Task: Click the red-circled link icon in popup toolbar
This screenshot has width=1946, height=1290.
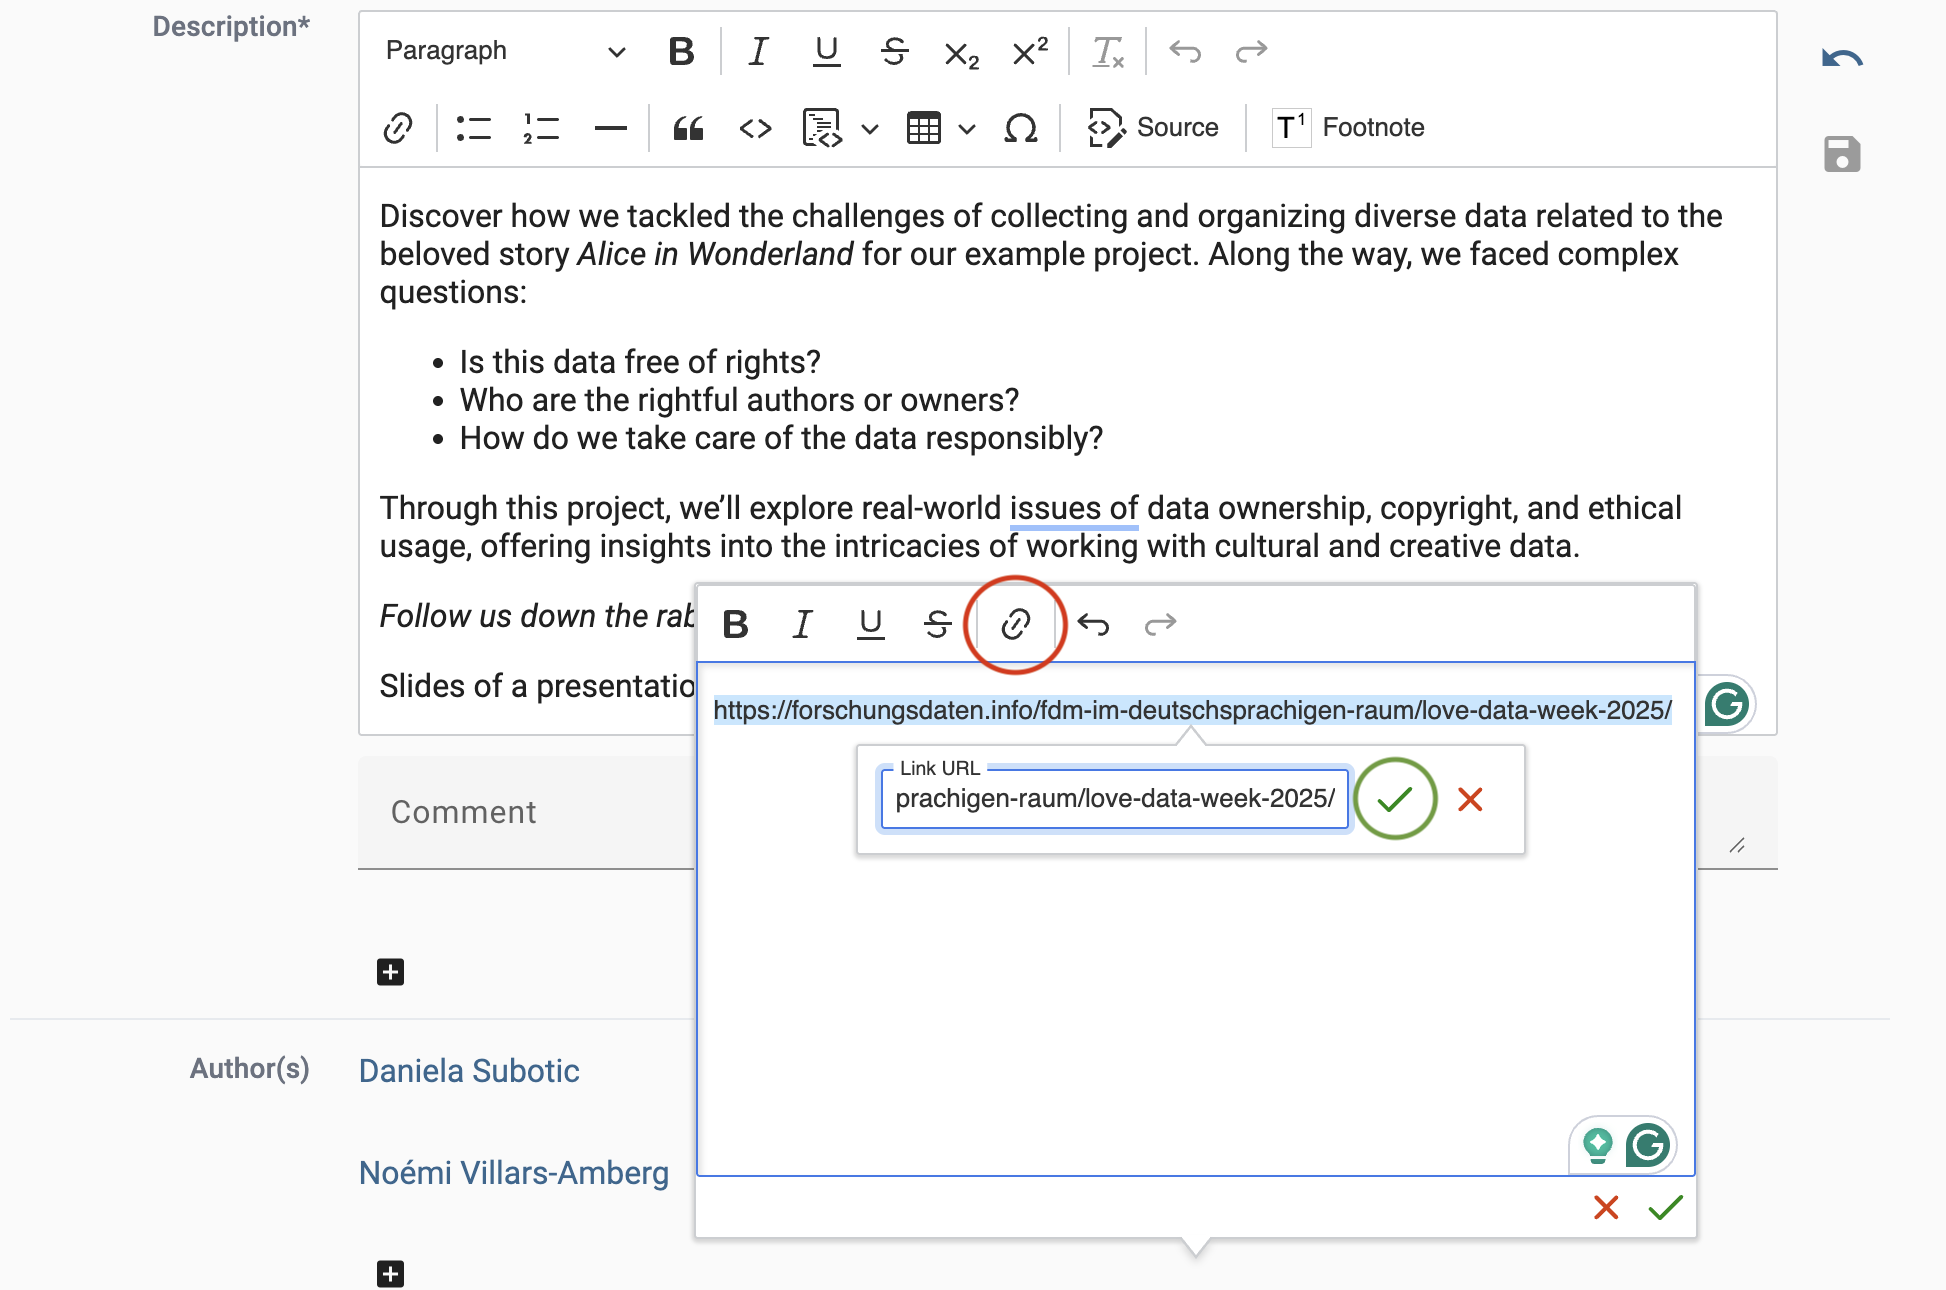Action: tap(1015, 624)
